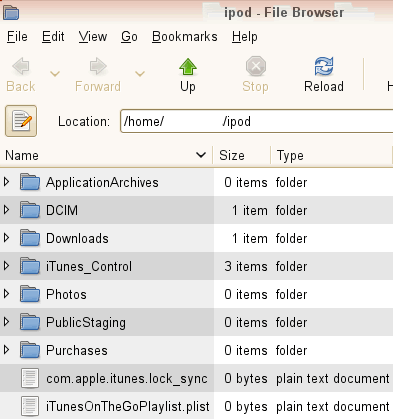Image resolution: width=393 pixels, height=419 pixels.
Task: Select the DCIM folder icon
Action: 30,210
